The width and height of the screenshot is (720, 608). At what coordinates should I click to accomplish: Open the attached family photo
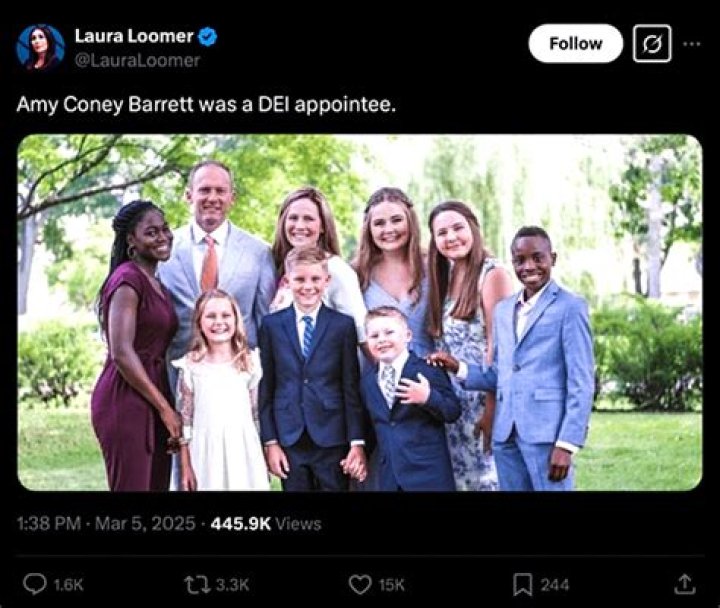[x=359, y=312]
